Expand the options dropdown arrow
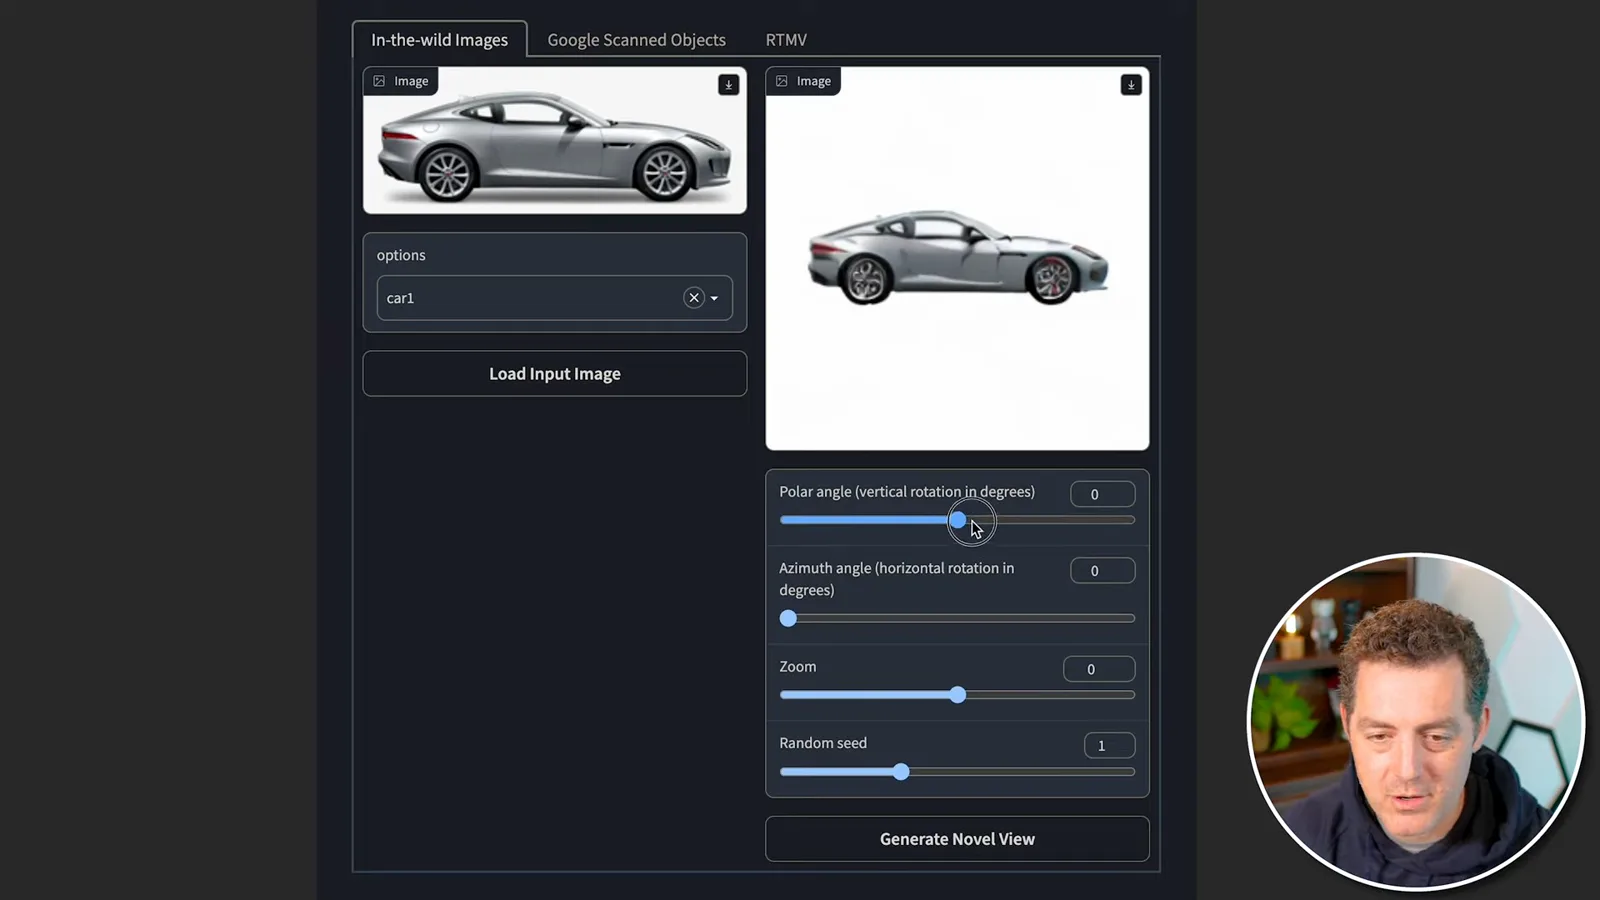The width and height of the screenshot is (1600, 900). pos(714,298)
